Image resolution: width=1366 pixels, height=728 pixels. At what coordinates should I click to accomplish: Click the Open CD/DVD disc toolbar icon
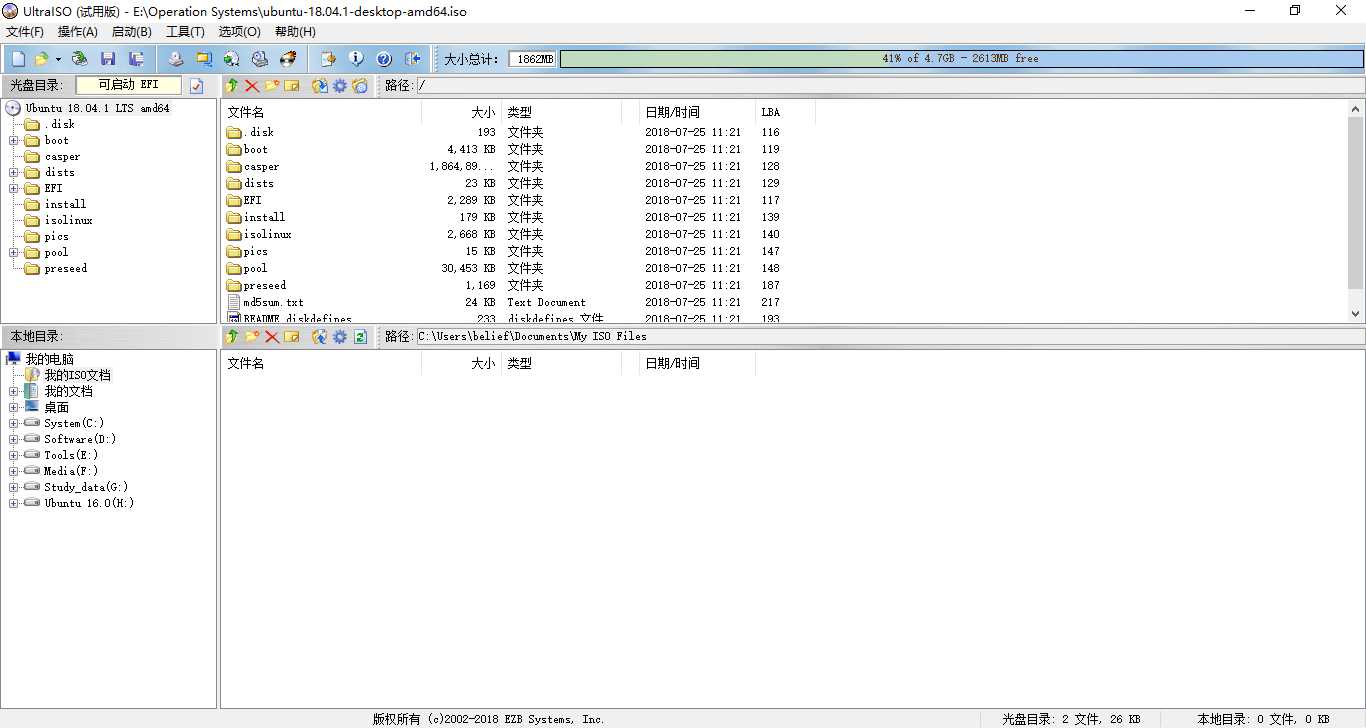pyautogui.click(x=79, y=59)
